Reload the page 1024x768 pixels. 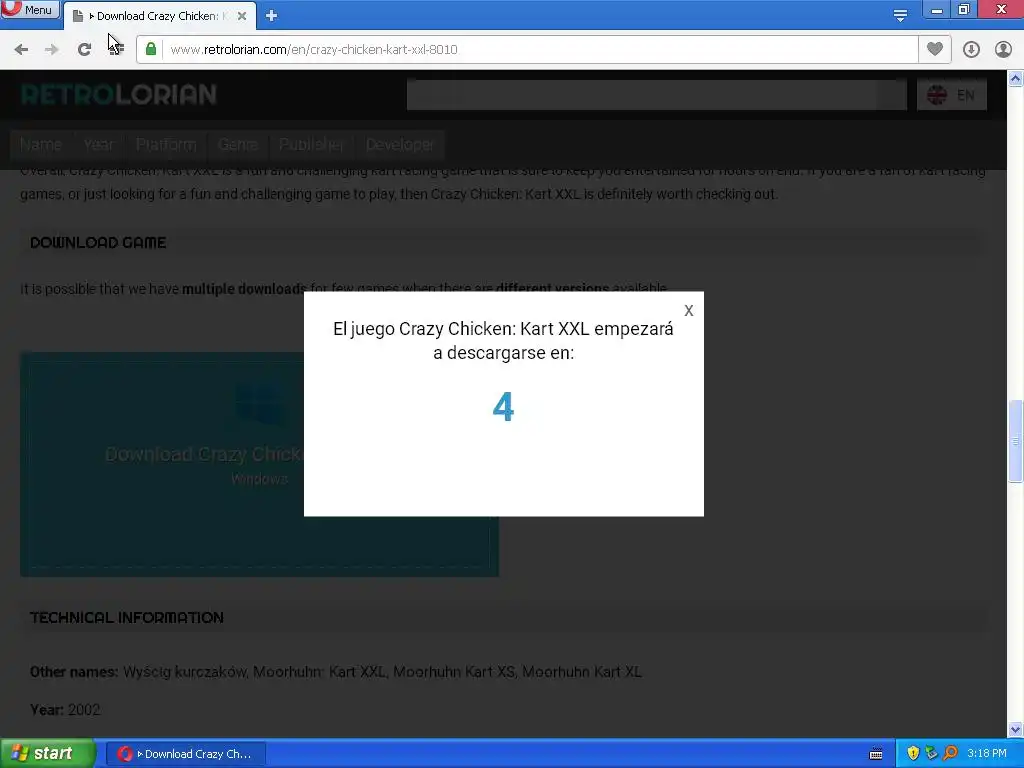84,50
